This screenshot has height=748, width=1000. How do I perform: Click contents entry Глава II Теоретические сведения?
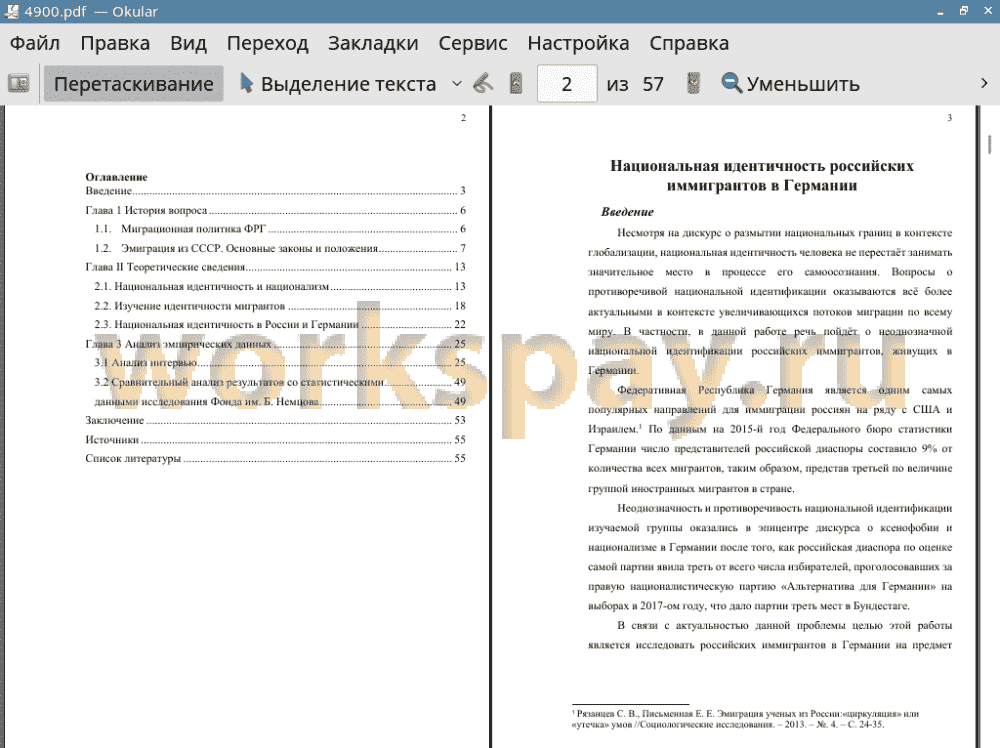click(276, 267)
